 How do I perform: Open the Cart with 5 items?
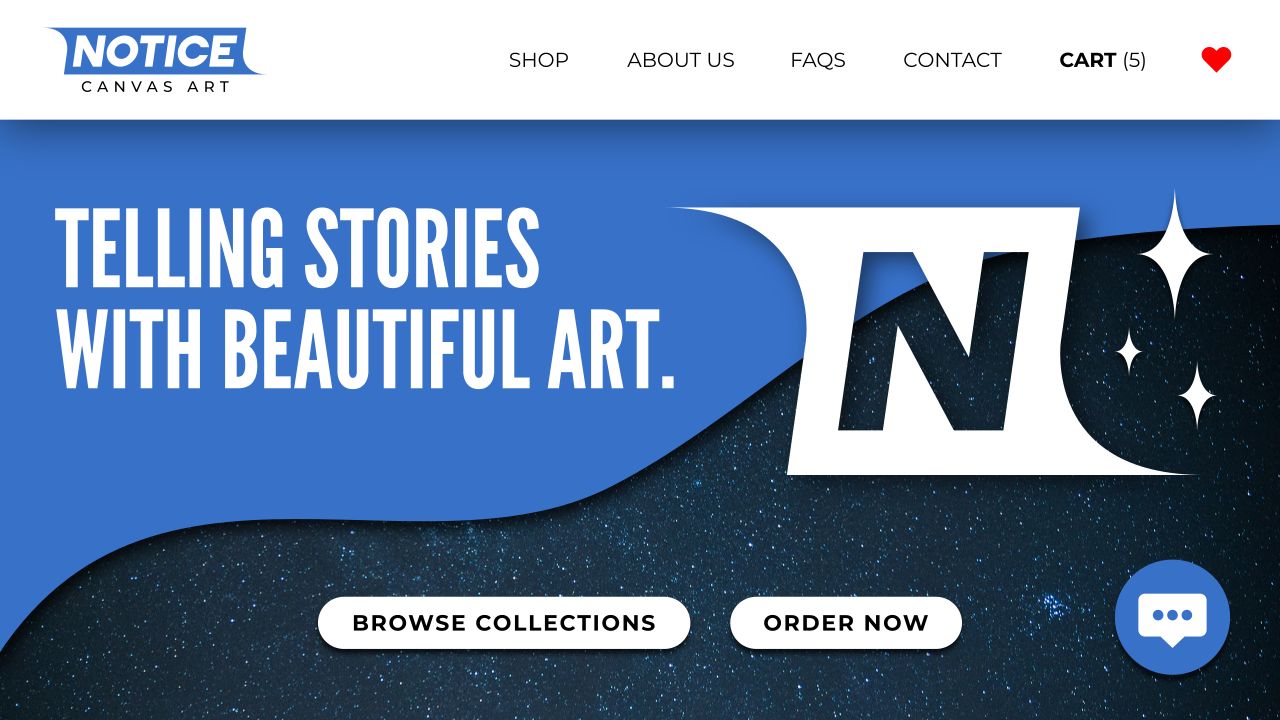click(x=1103, y=60)
